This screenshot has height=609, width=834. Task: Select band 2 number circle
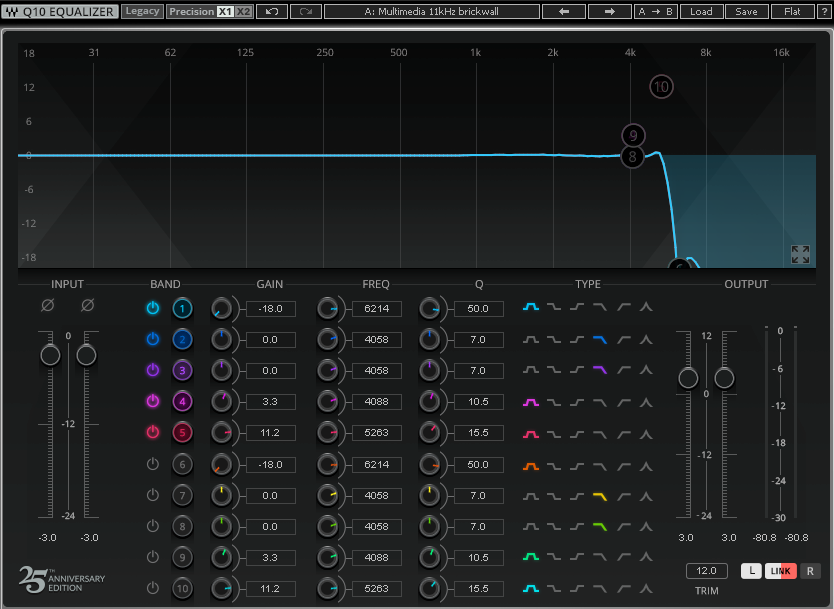coord(182,339)
